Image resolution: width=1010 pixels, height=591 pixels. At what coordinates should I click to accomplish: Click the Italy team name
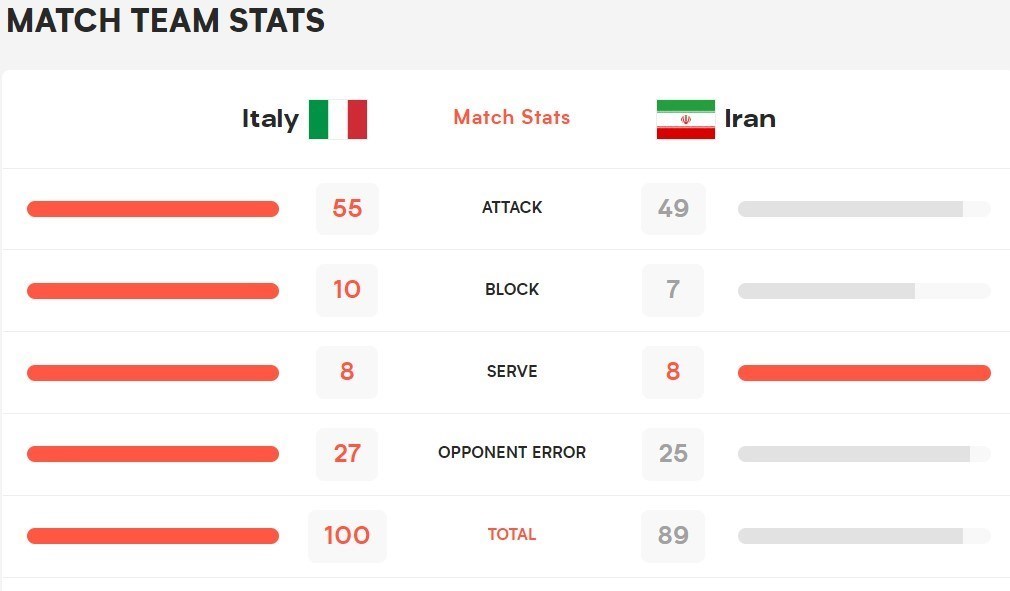tap(270, 119)
